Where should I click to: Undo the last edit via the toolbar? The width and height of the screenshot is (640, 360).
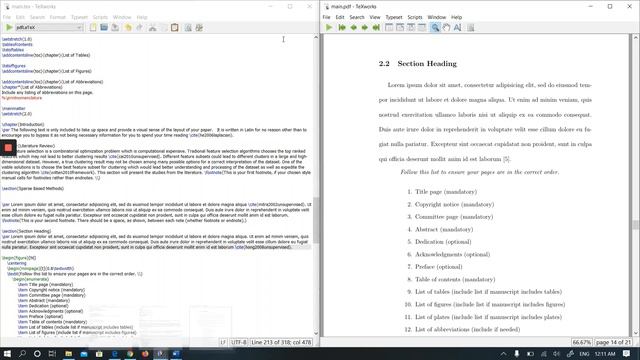point(128,27)
